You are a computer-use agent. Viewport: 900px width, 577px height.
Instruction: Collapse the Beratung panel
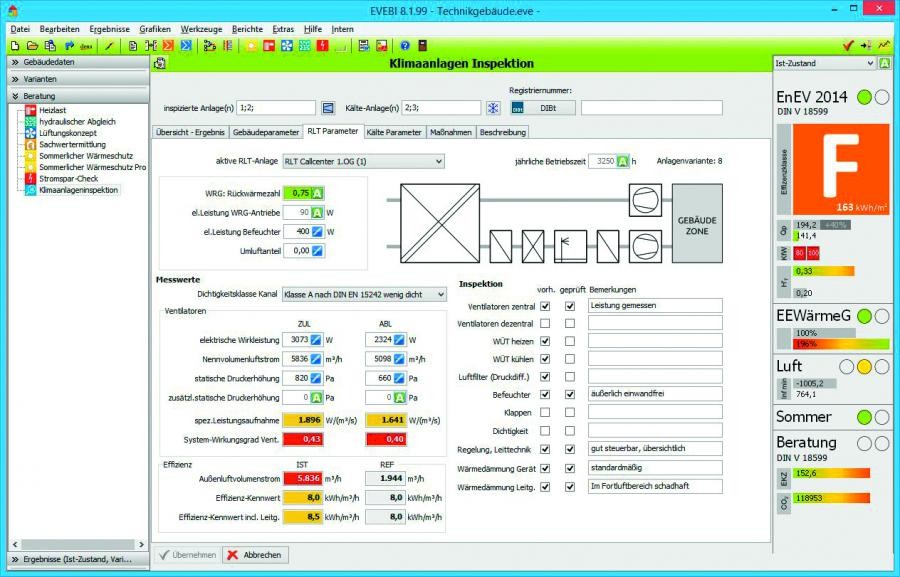(x=78, y=96)
